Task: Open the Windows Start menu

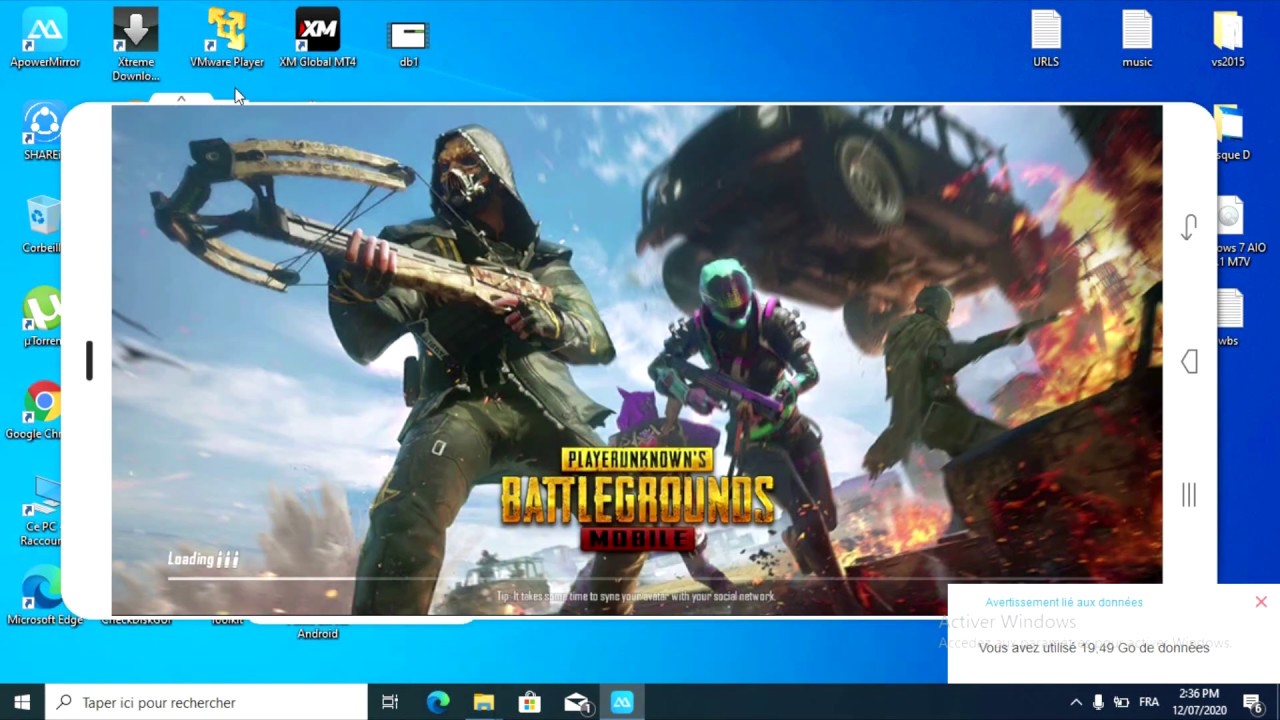Action: click(x=22, y=702)
